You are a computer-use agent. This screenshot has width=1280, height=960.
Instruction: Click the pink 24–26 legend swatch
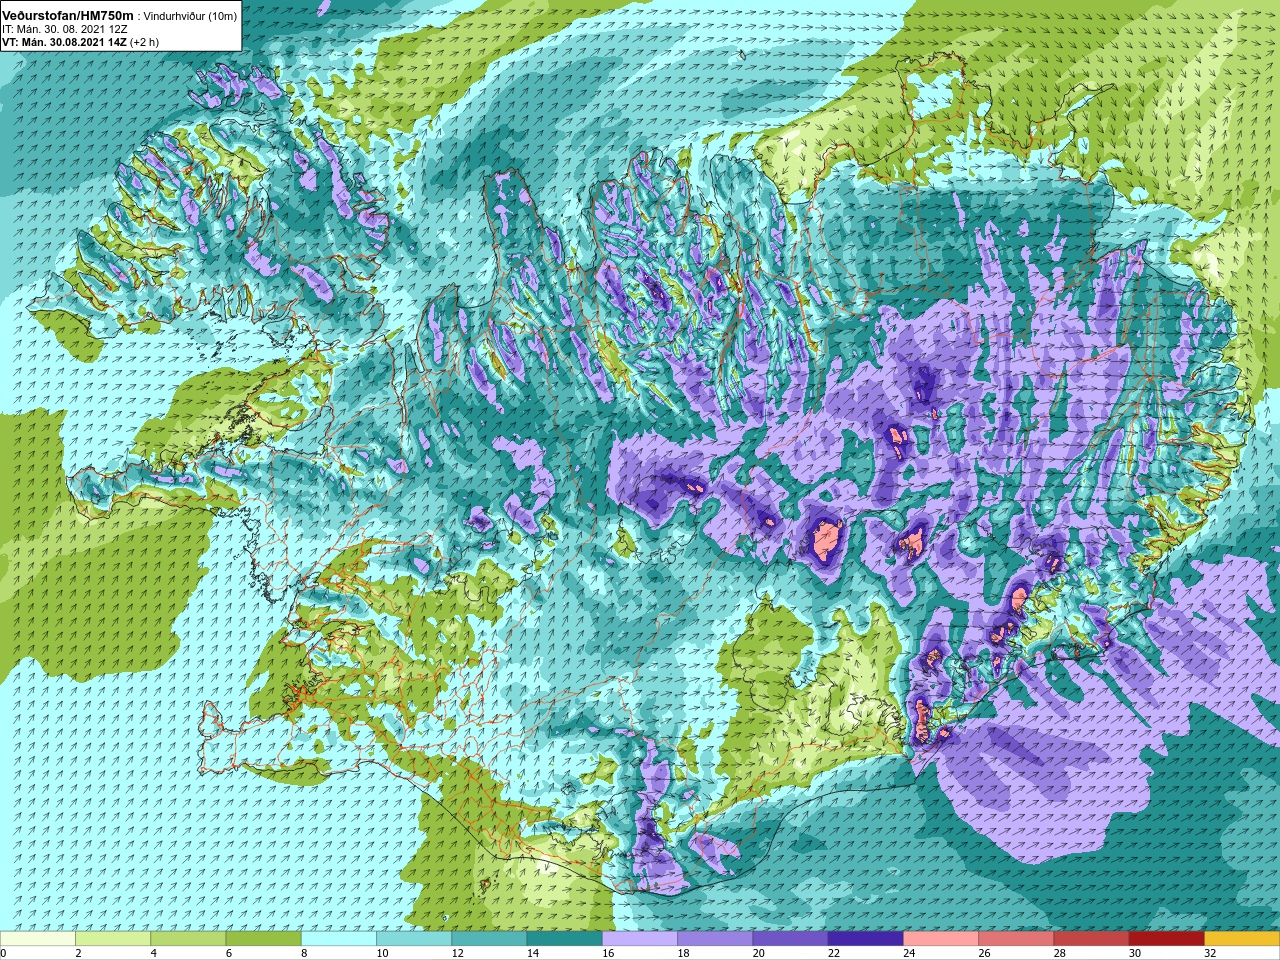[x=941, y=939]
